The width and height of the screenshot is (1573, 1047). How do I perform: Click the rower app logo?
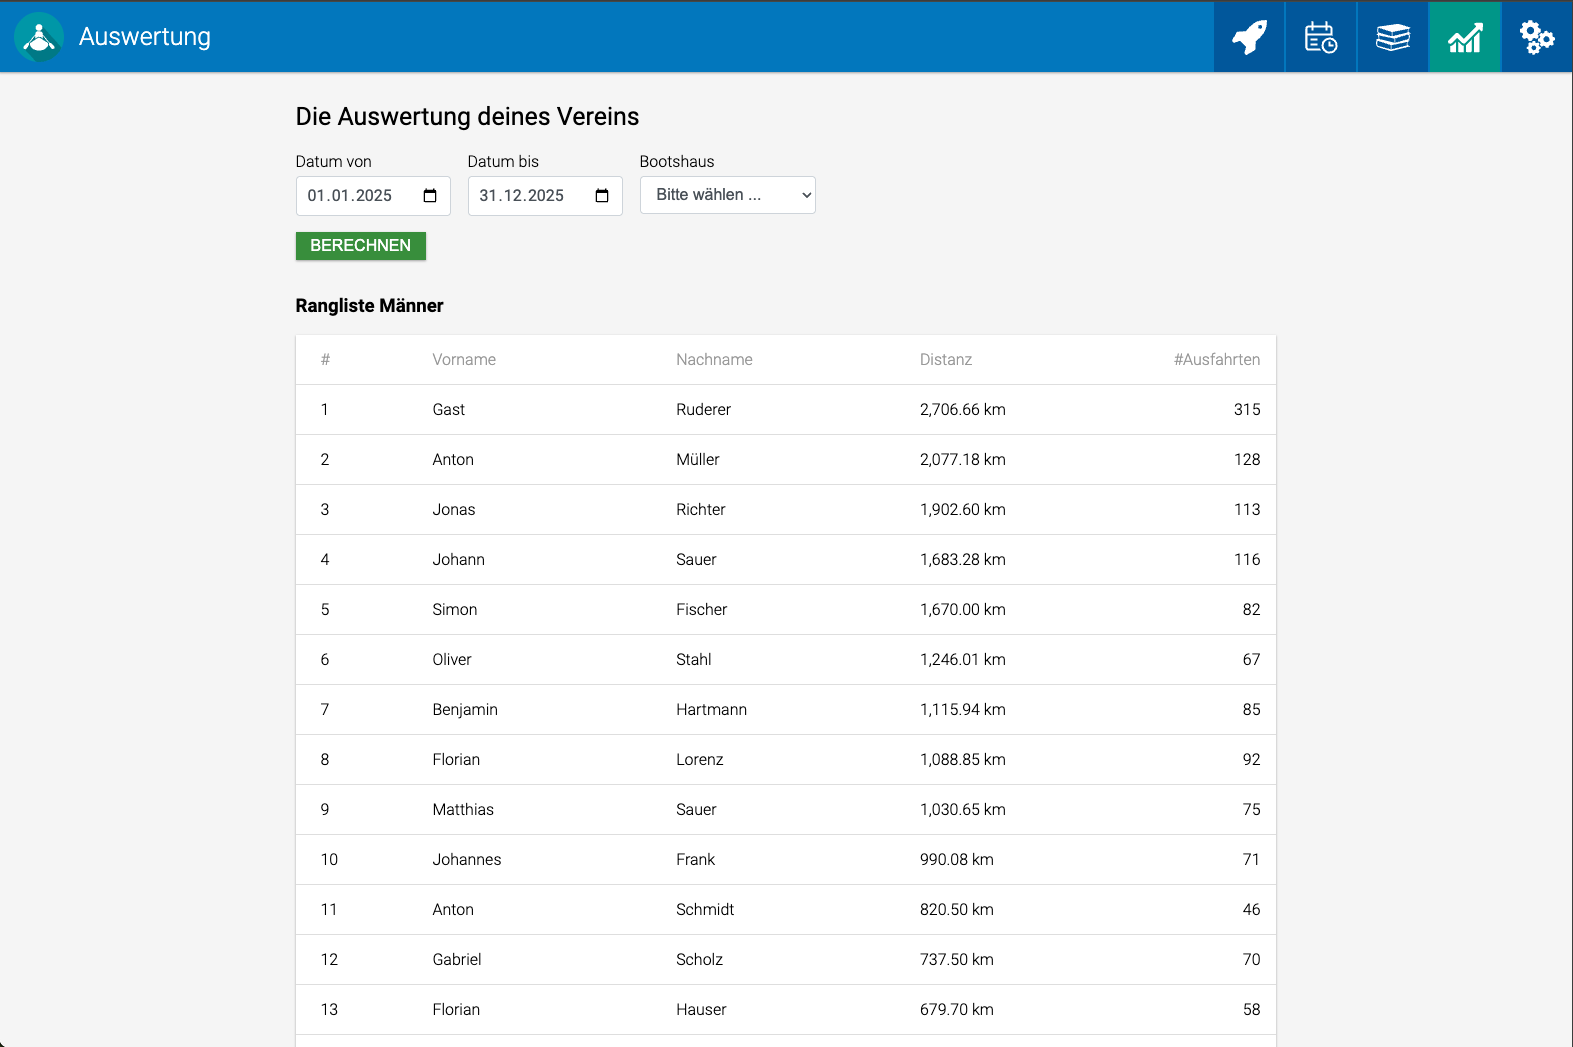point(39,37)
